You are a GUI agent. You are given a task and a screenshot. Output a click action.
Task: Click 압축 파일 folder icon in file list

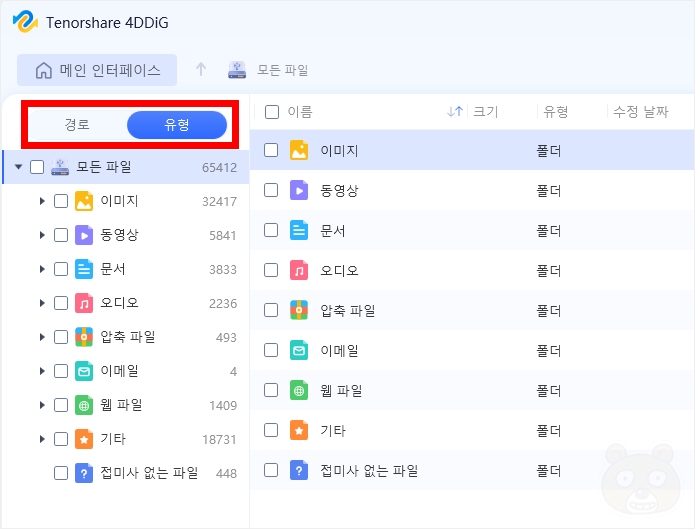[x=299, y=310]
